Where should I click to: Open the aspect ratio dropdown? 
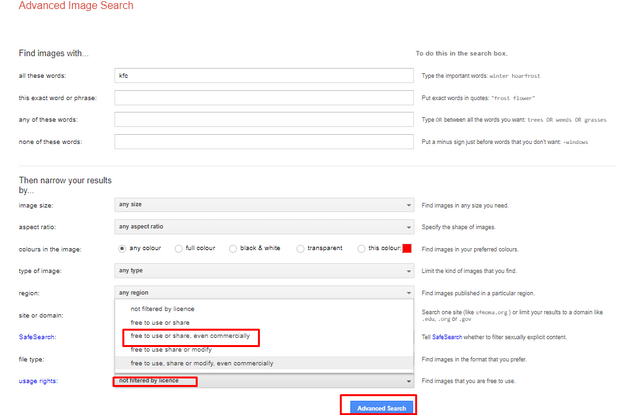click(x=264, y=226)
